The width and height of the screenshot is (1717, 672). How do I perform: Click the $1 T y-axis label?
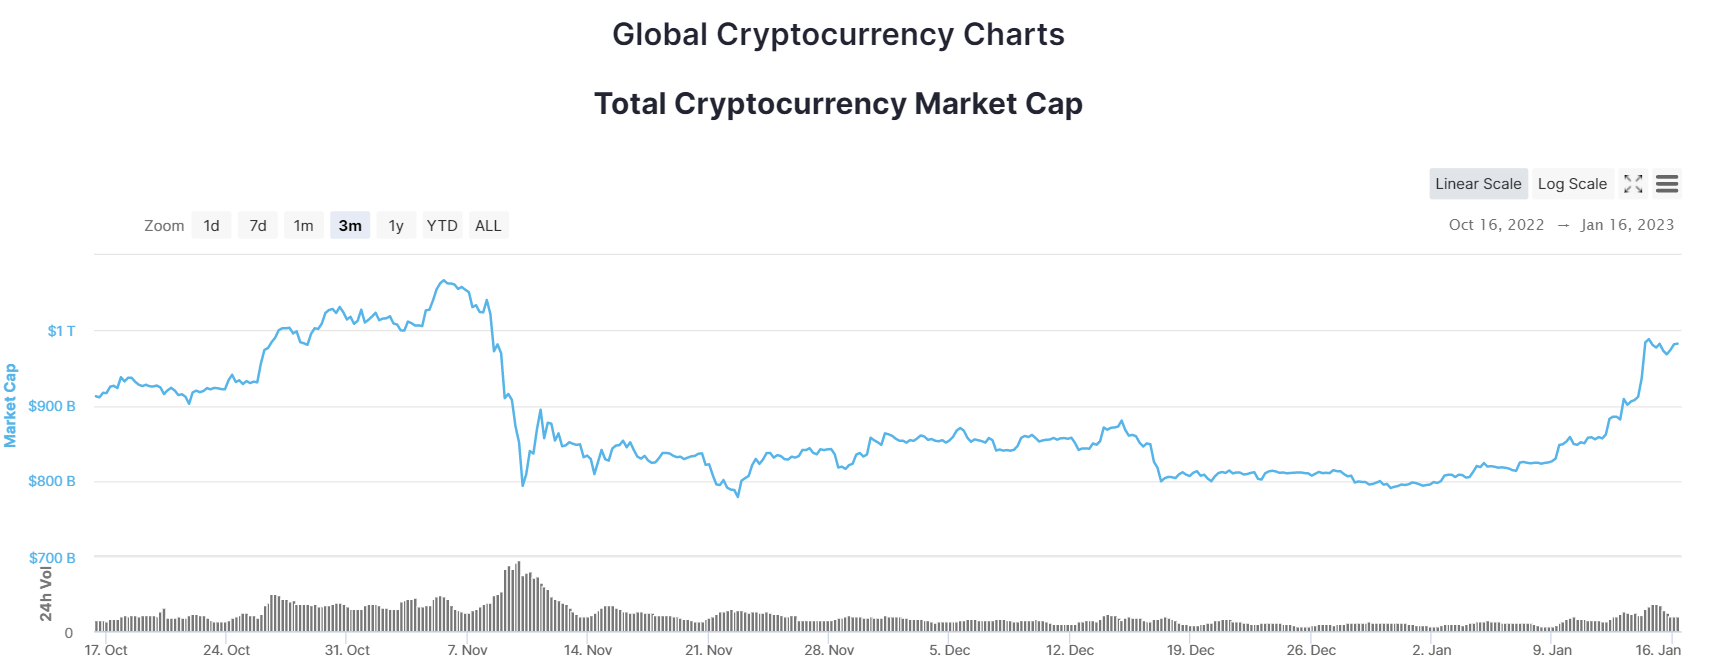[61, 331]
